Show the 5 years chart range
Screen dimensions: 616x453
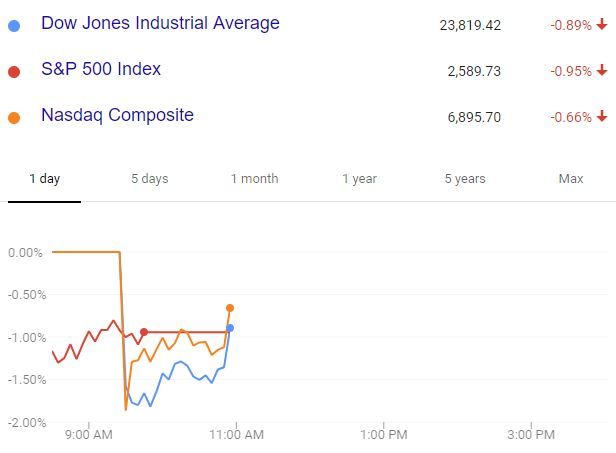[465, 179]
